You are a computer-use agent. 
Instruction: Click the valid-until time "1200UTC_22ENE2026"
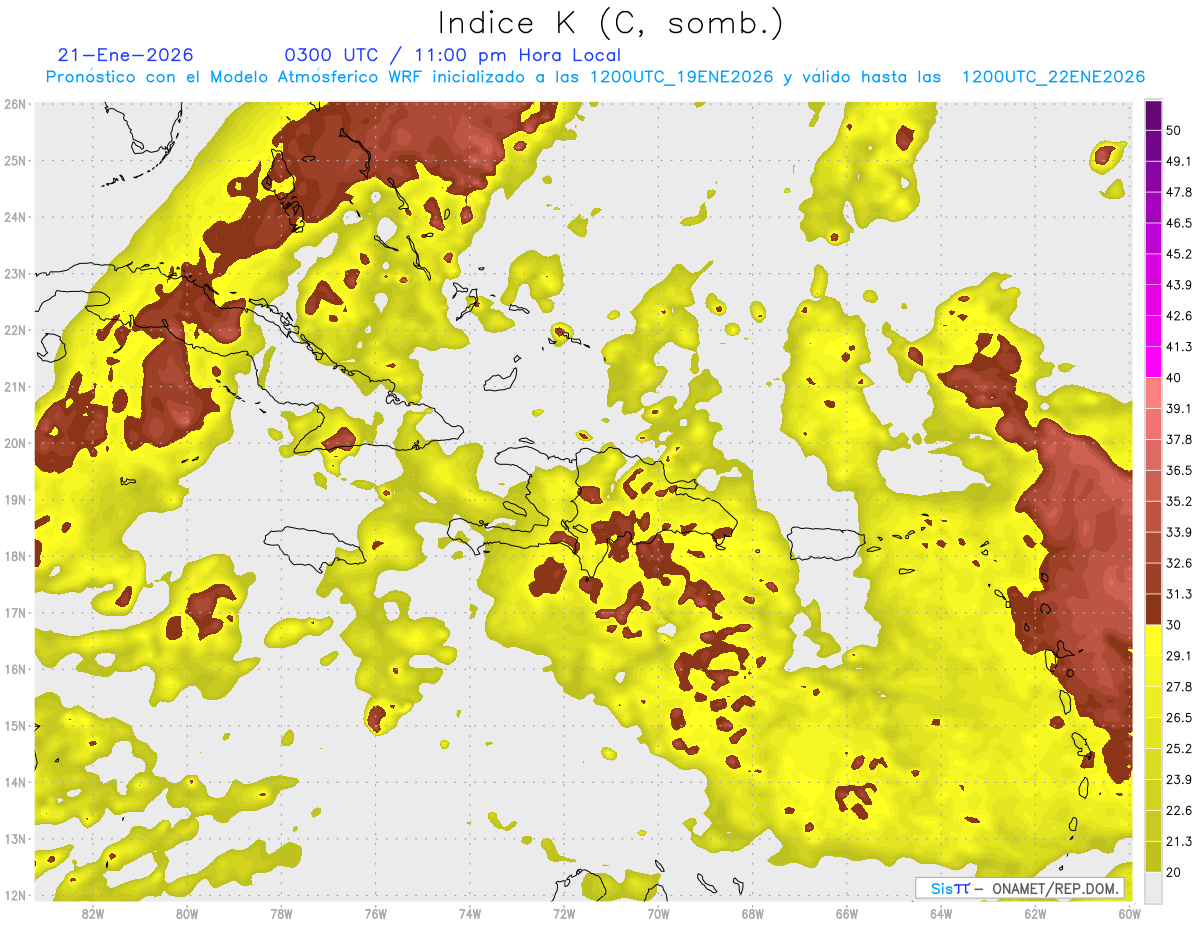[x=1053, y=77]
